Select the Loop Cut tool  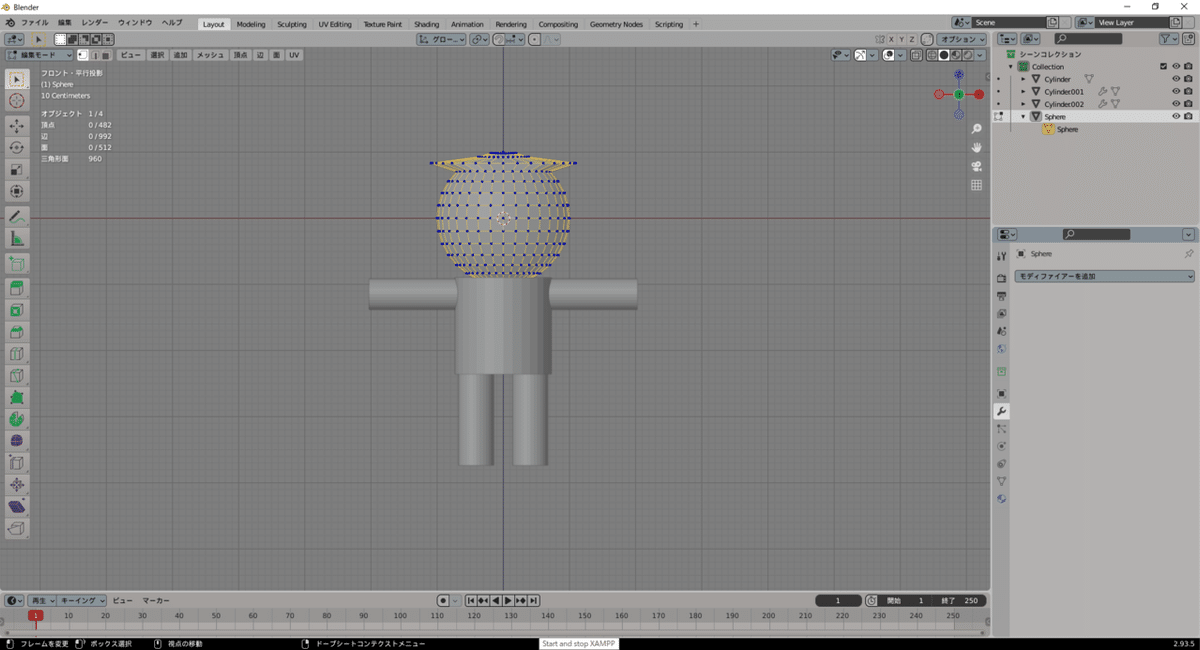click(17, 354)
